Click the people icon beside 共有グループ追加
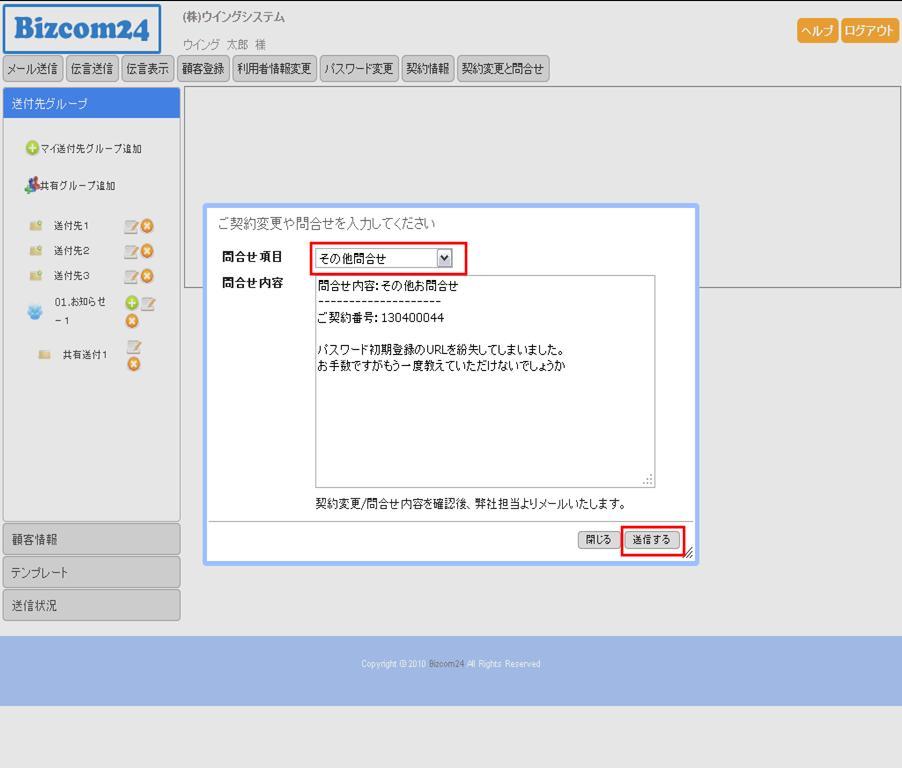Image resolution: width=902 pixels, height=768 pixels. (31, 185)
